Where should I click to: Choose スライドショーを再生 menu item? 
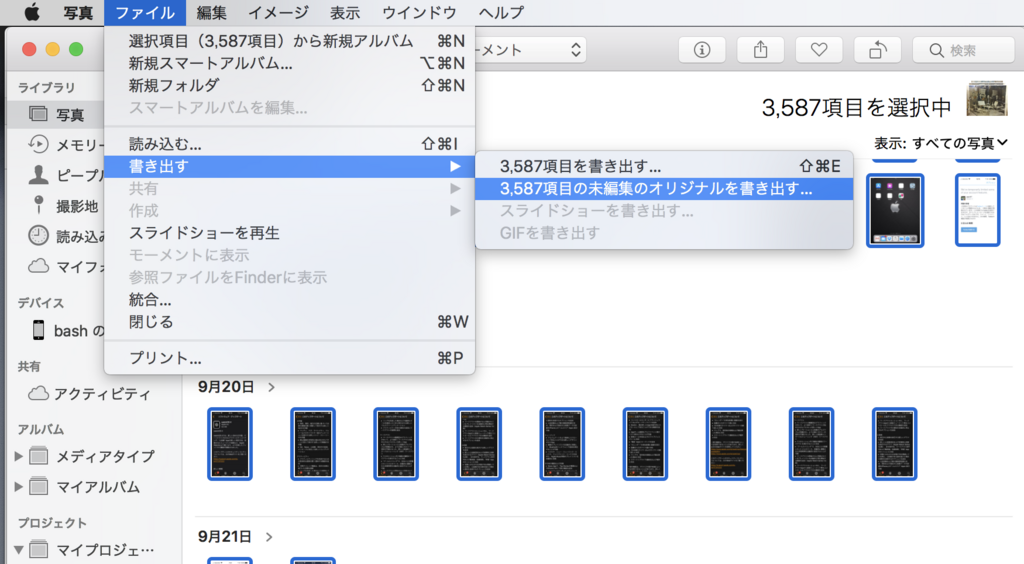click(289, 233)
